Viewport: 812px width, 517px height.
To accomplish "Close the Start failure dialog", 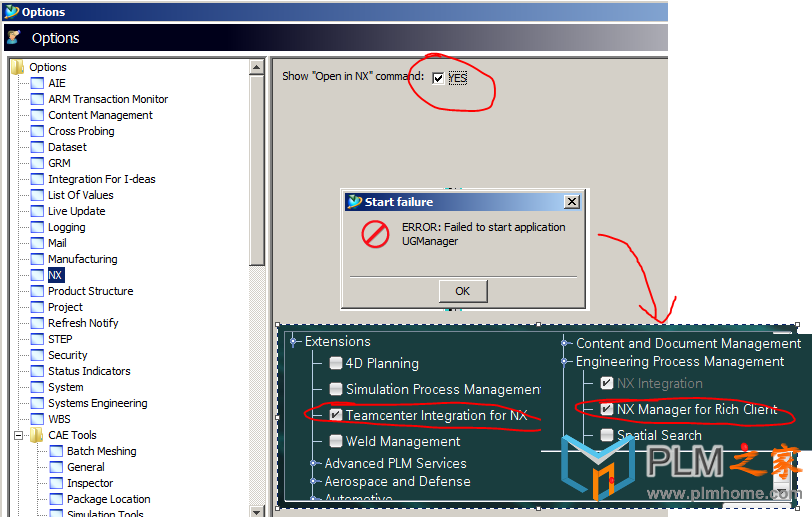I will click(x=572, y=202).
